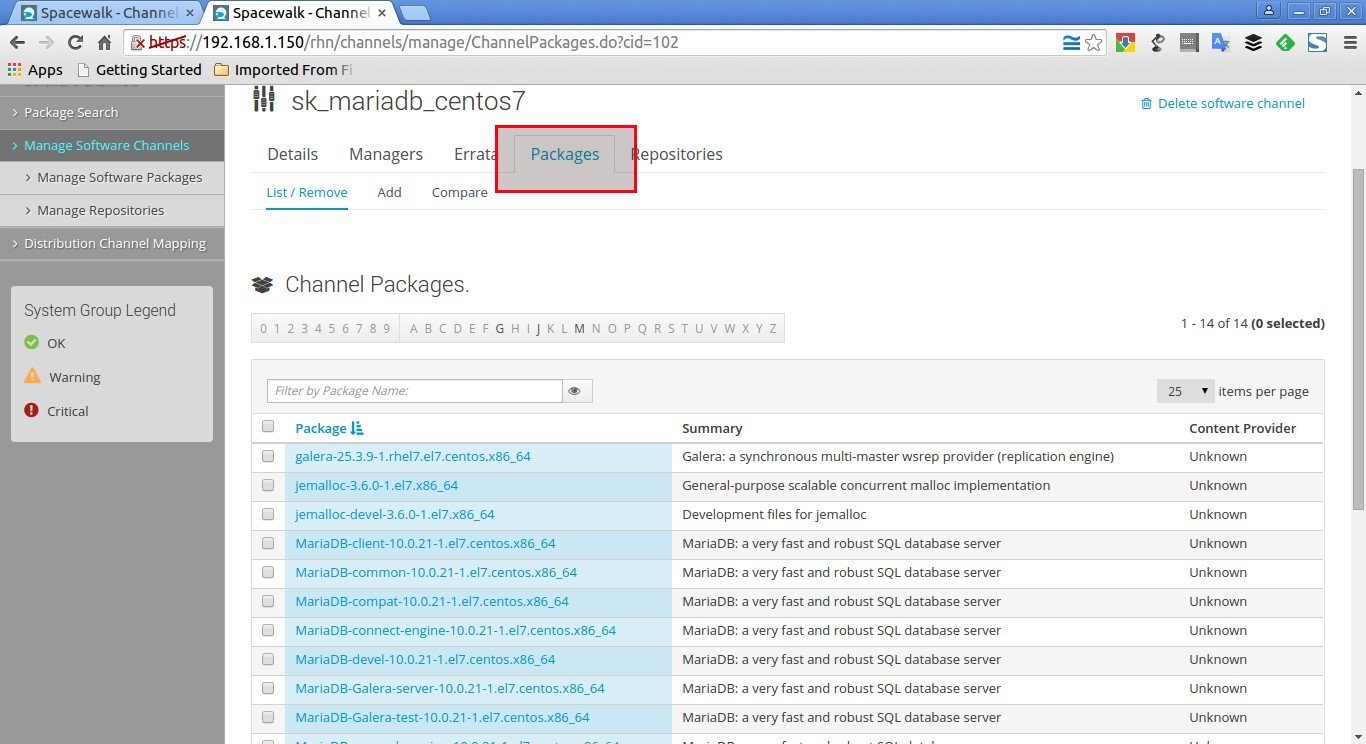Select the MariaDB-common package checkbox
This screenshot has height=744, width=1366.
pos(268,572)
